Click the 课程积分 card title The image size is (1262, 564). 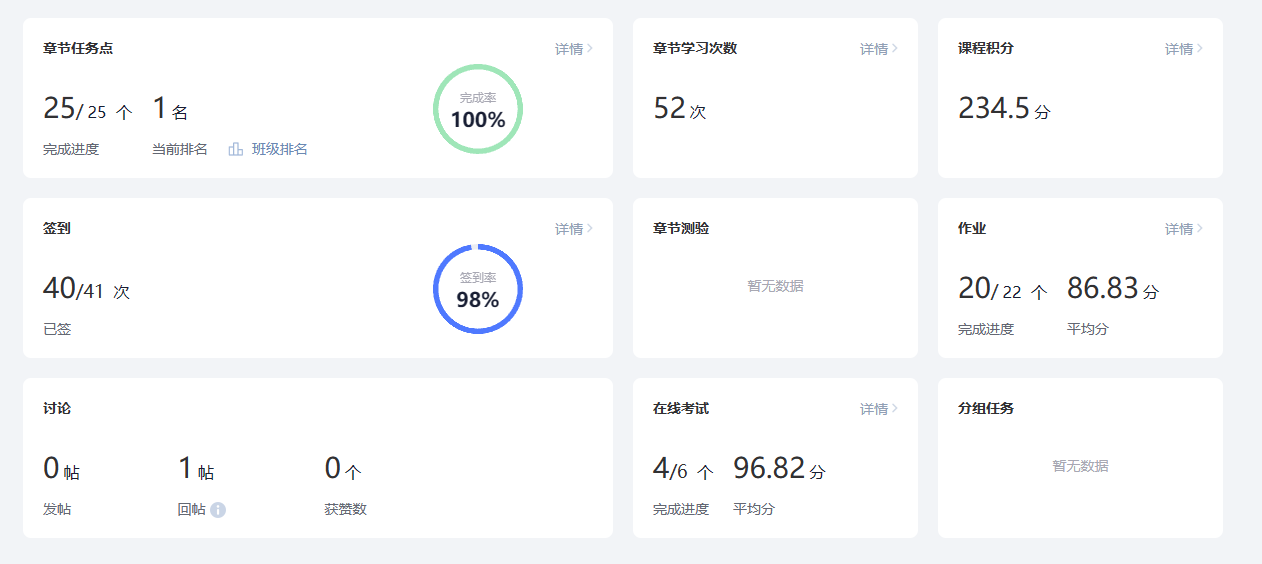pos(986,48)
